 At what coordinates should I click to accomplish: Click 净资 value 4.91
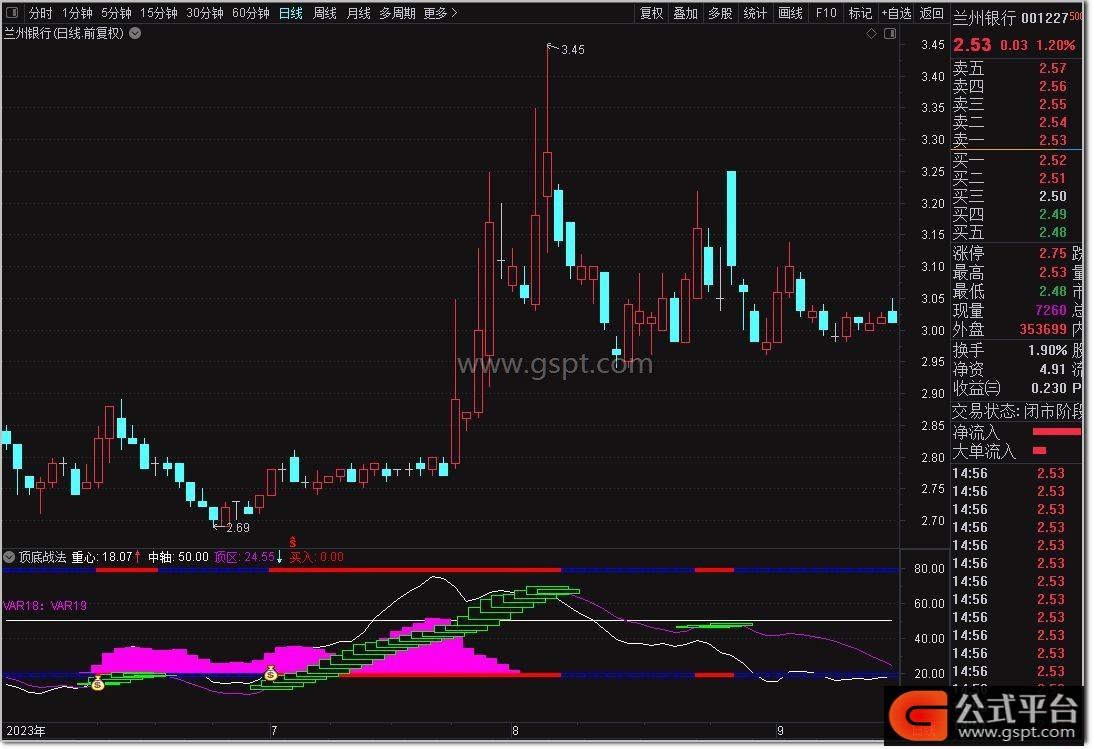coord(1053,369)
